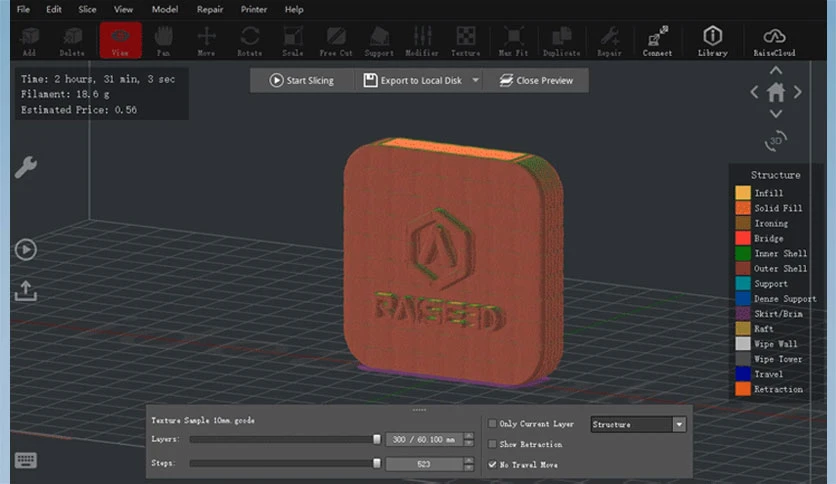Increment the Steps value stepper up
This screenshot has width=836, height=484.
(469, 461)
